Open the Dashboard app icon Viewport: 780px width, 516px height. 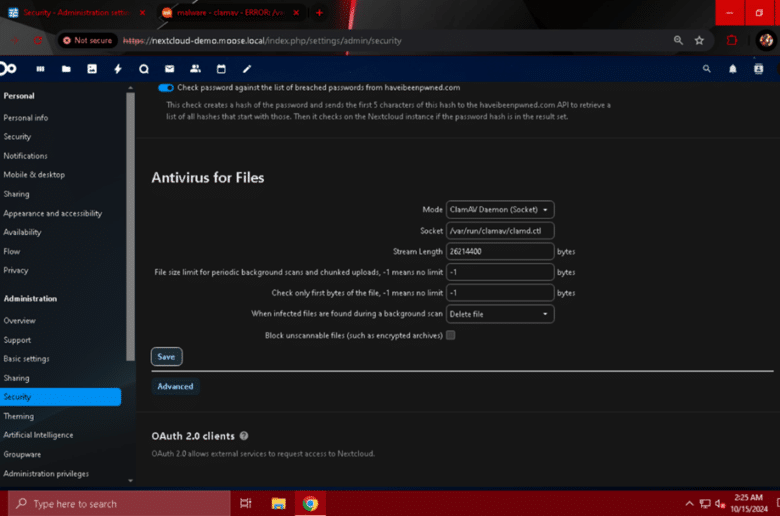40,69
